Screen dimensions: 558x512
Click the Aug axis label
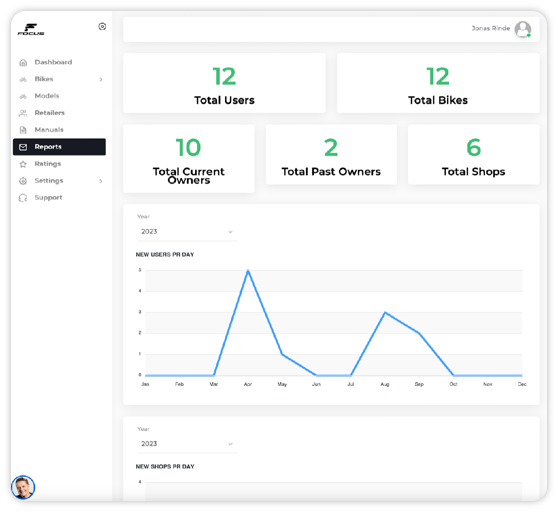pyautogui.click(x=385, y=384)
